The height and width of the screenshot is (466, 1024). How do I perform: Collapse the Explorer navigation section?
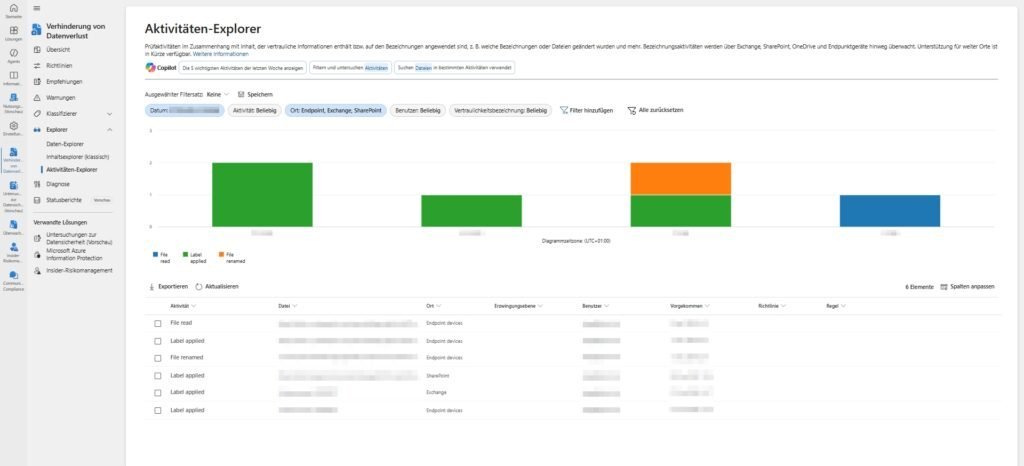click(109, 129)
